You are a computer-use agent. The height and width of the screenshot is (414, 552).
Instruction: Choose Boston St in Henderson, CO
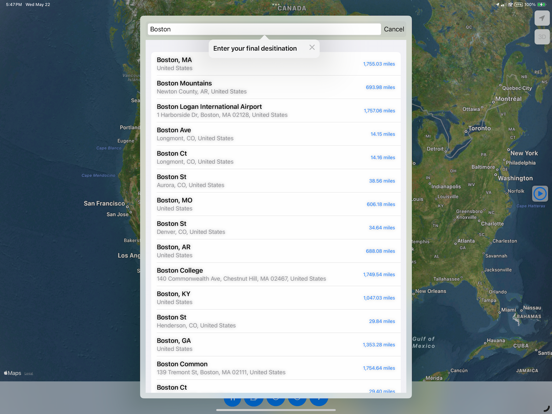[x=276, y=321]
